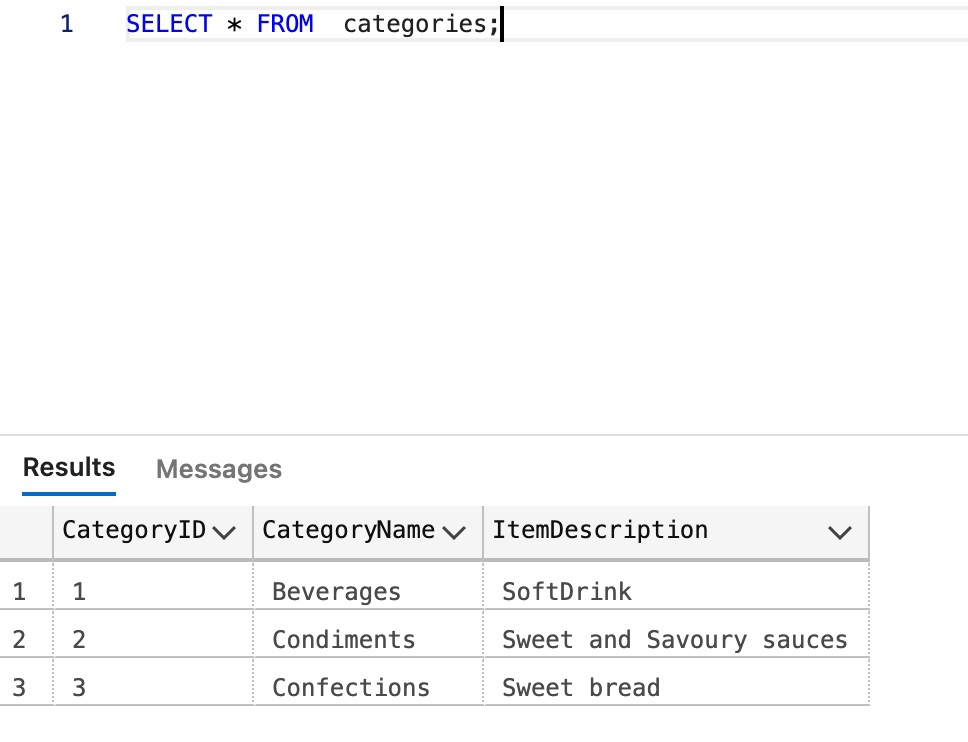Viewport: 968px width, 742px height.
Task: Place cursor on the SELECT keyword
Action: coord(169,24)
